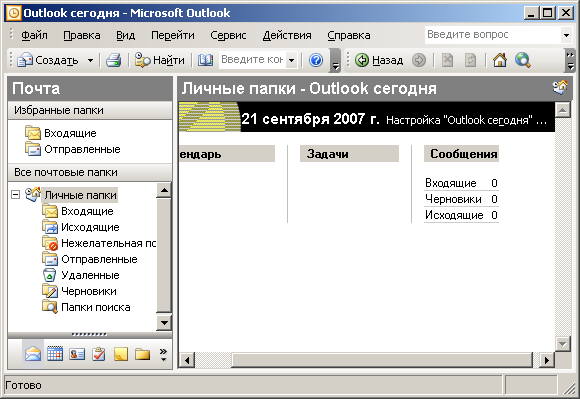Click the Home house icon
This screenshot has height=399, width=580.
pos(500,60)
